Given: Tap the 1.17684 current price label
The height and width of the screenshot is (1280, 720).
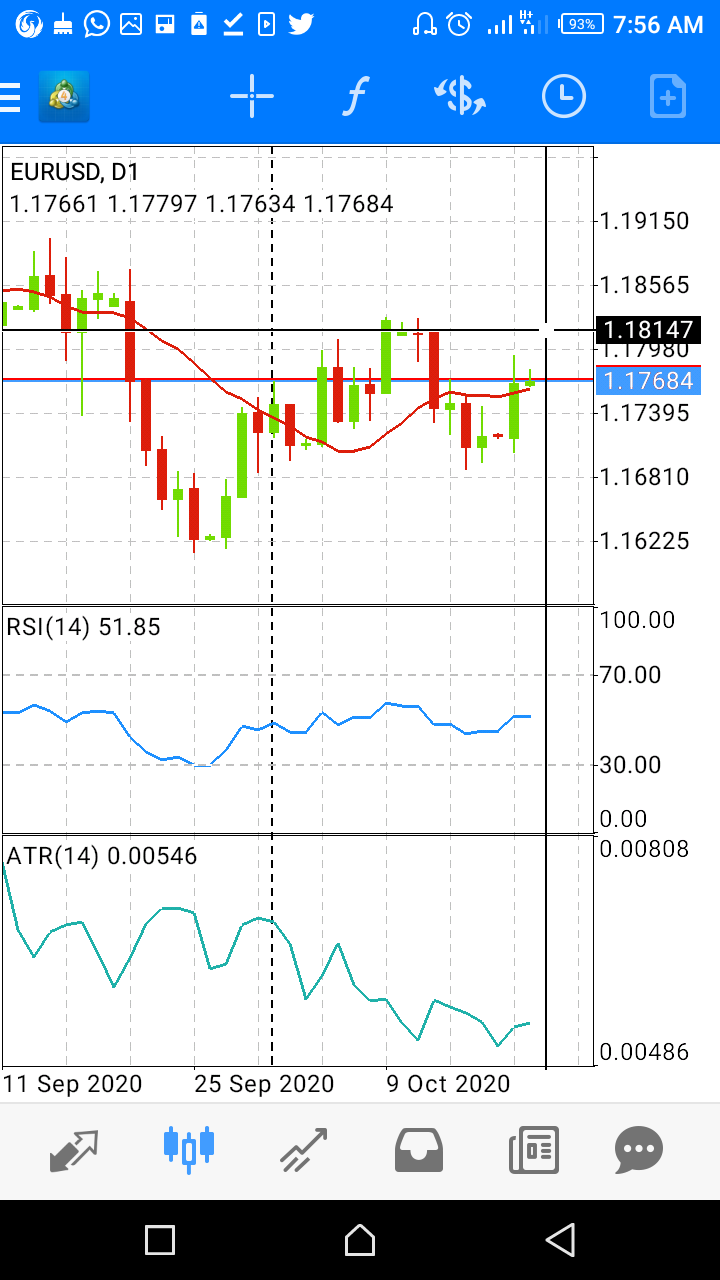Looking at the screenshot, I should click(648, 380).
